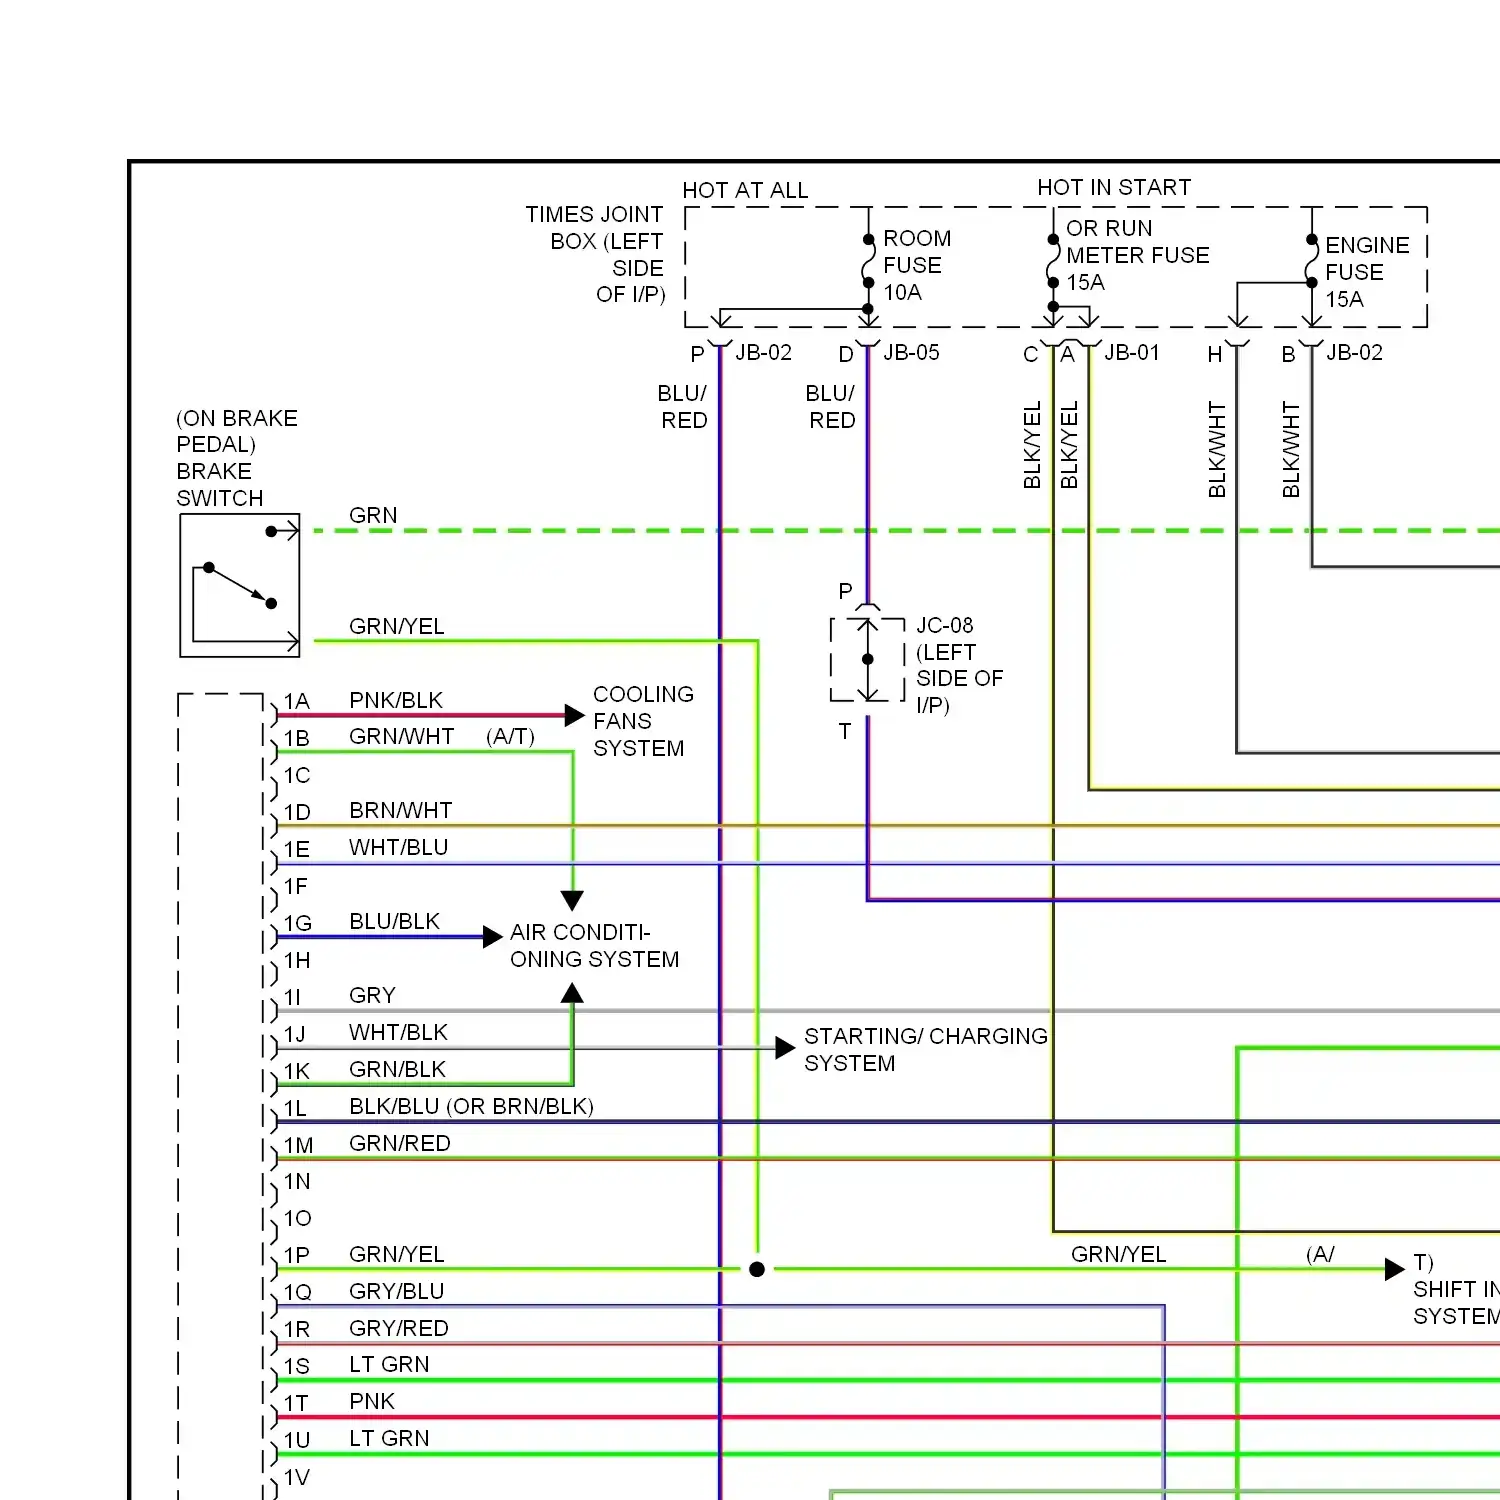The image size is (1500, 1500).
Task: Click the GRN/YEL splice dot near pin 1P
Action: click(757, 1269)
